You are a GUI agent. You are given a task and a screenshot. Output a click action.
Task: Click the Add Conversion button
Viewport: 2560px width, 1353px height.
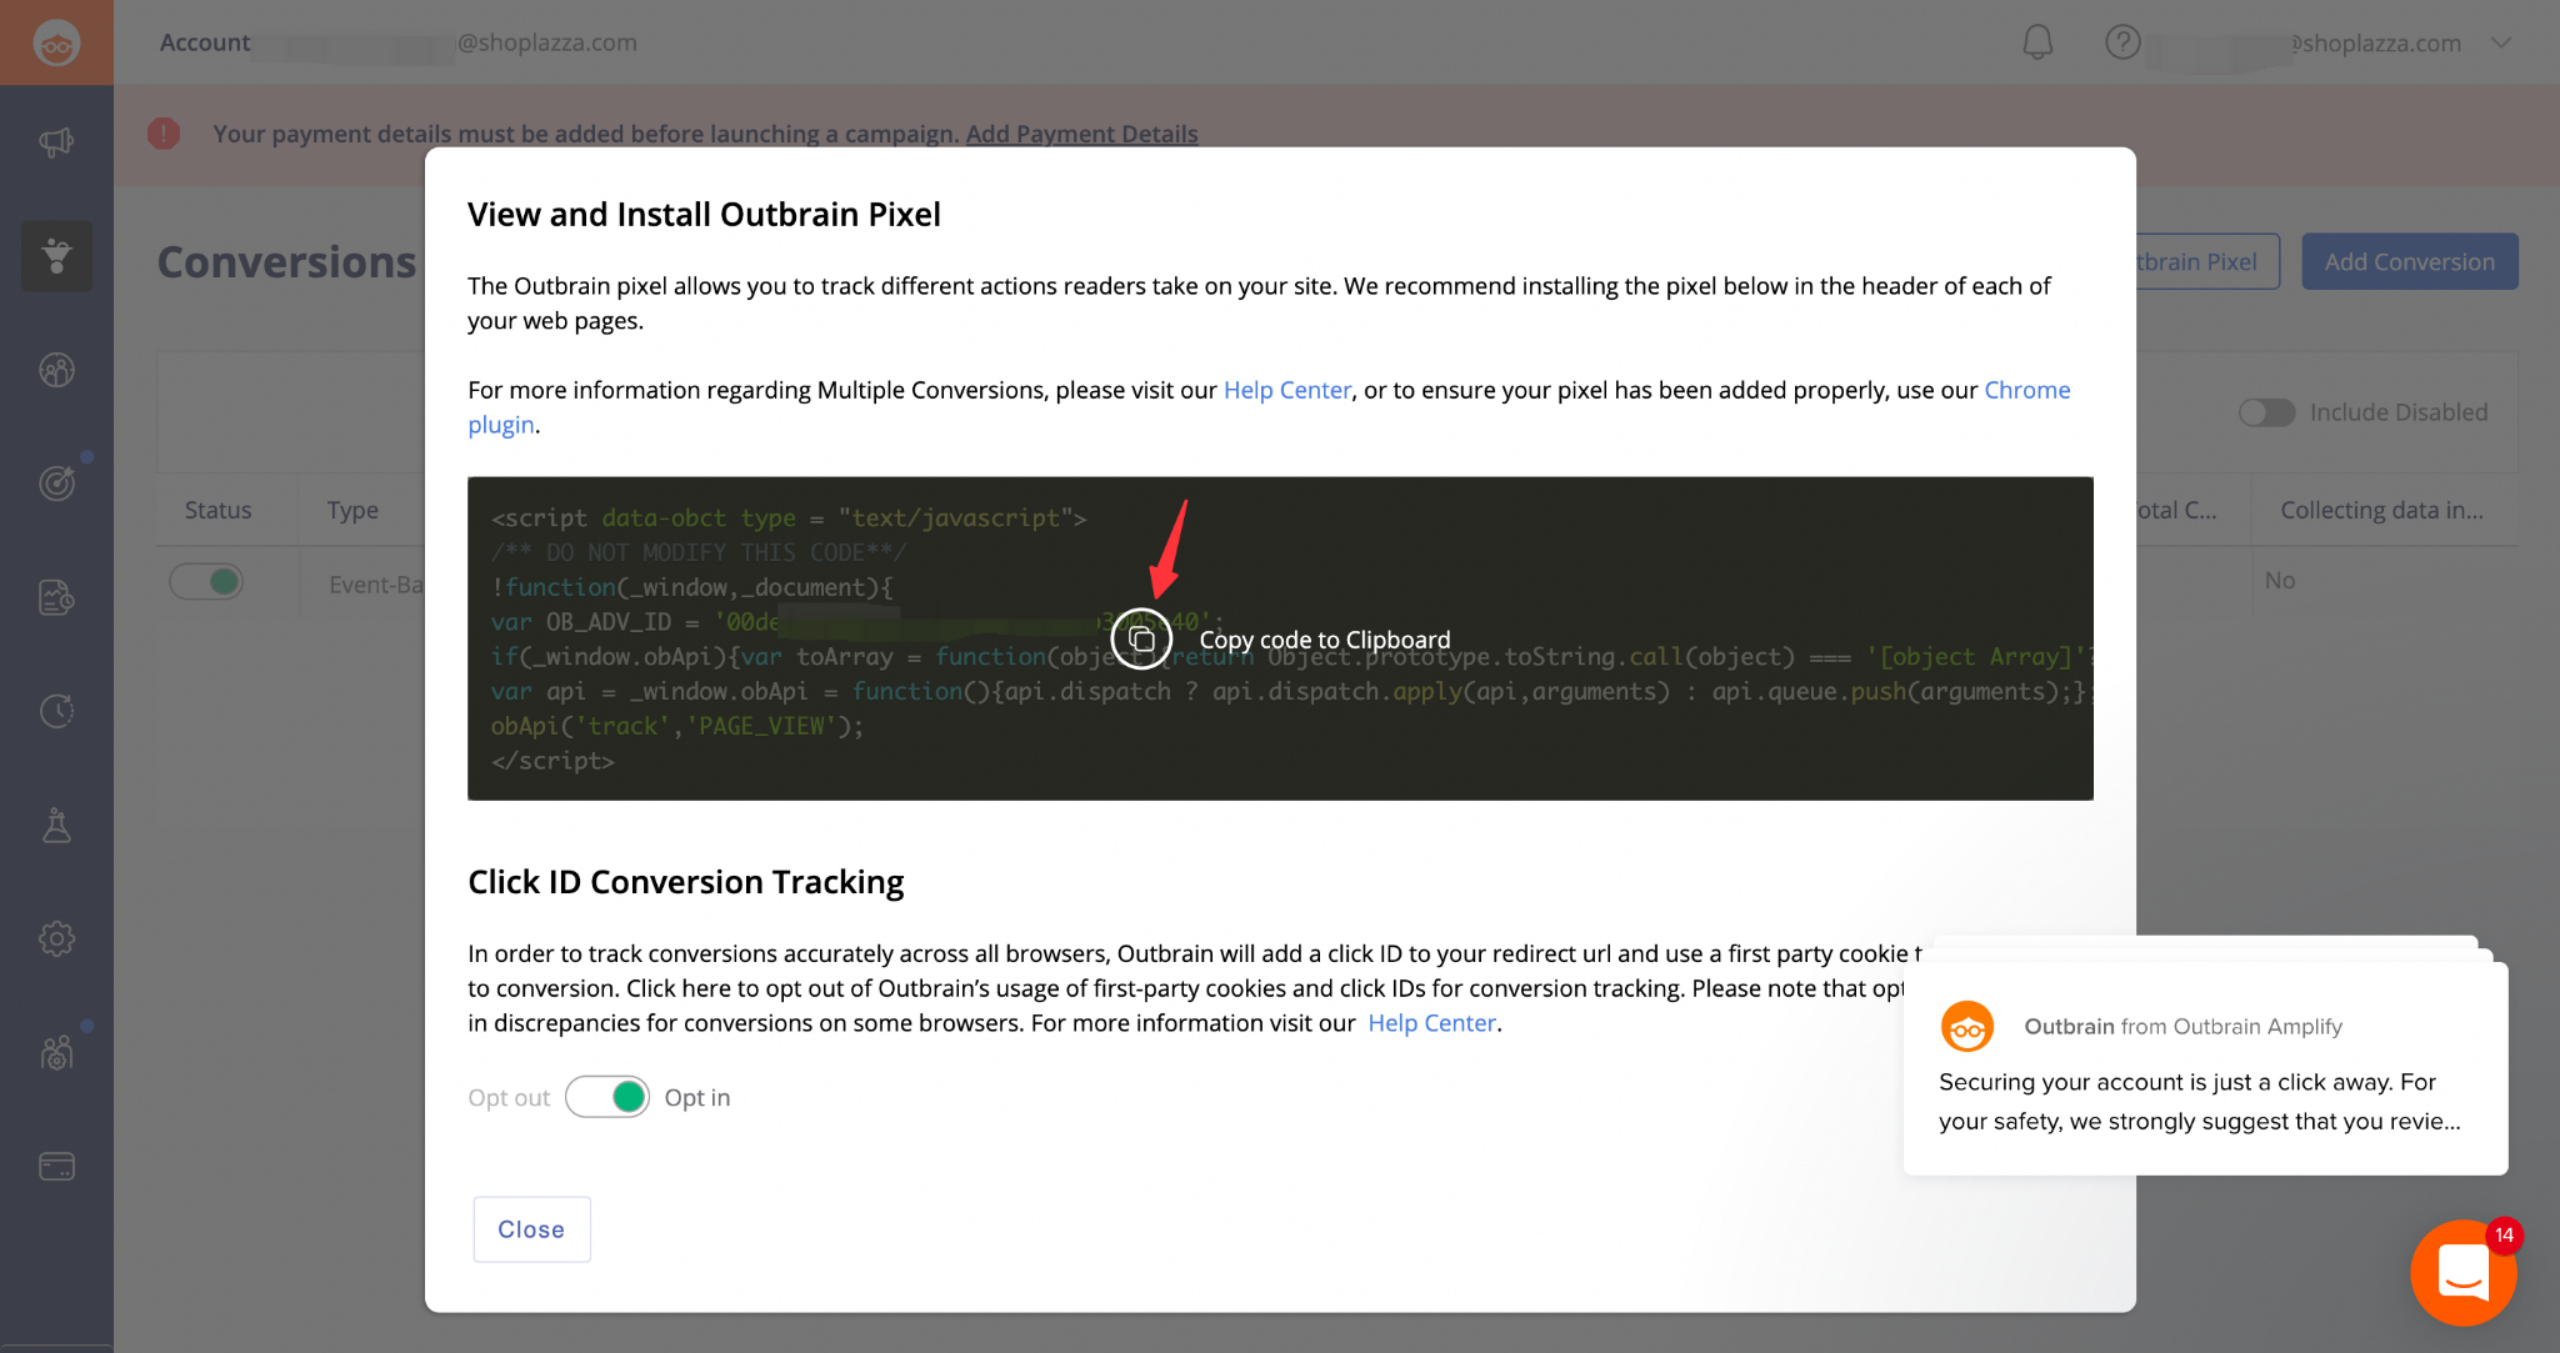pyautogui.click(x=2409, y=262)
